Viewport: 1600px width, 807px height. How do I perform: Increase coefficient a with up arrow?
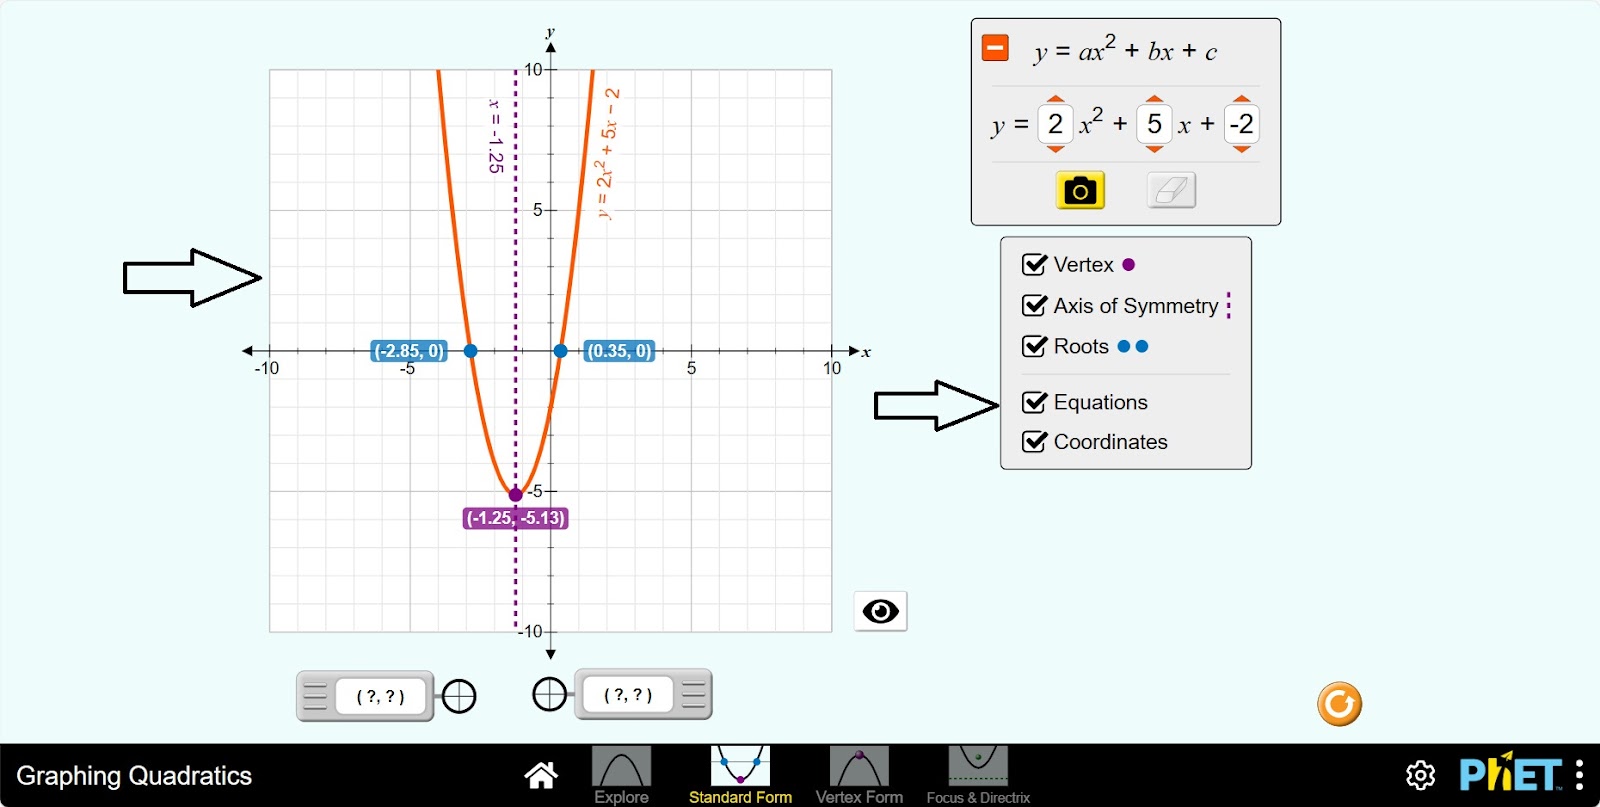pyautogui.click(x=1055, y=99)
